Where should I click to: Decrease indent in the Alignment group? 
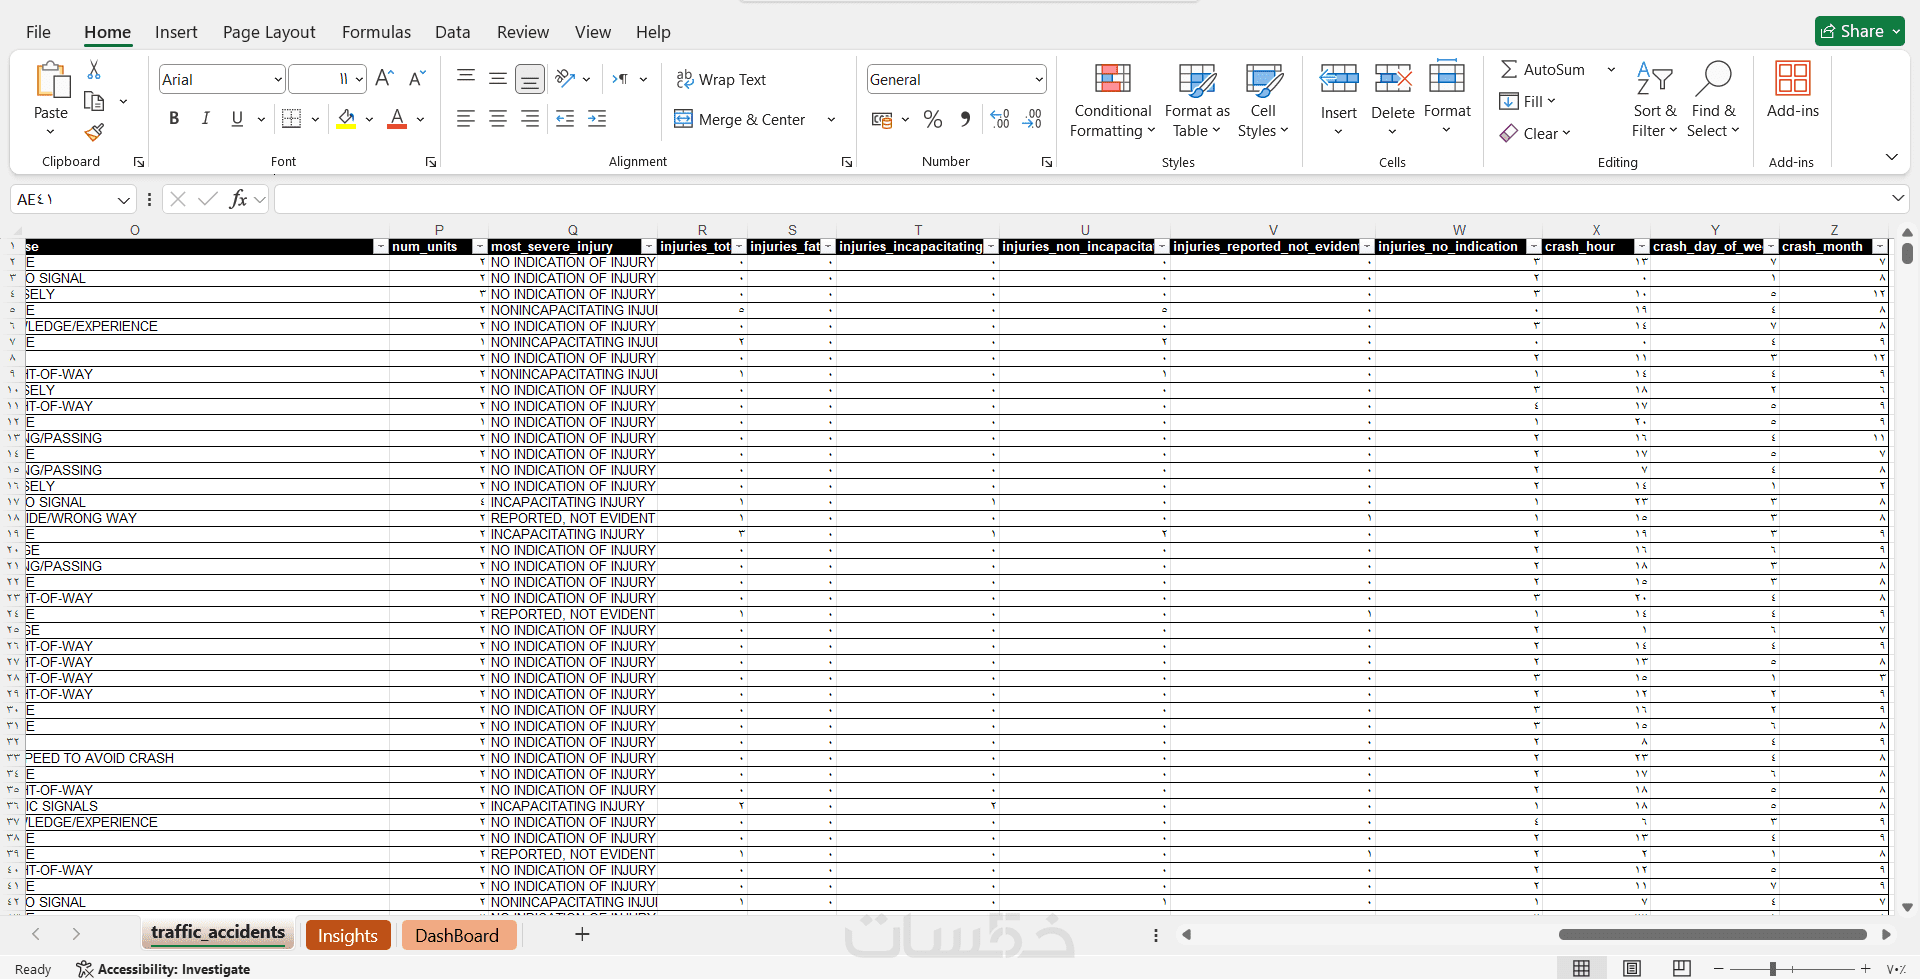click(565, 119)
